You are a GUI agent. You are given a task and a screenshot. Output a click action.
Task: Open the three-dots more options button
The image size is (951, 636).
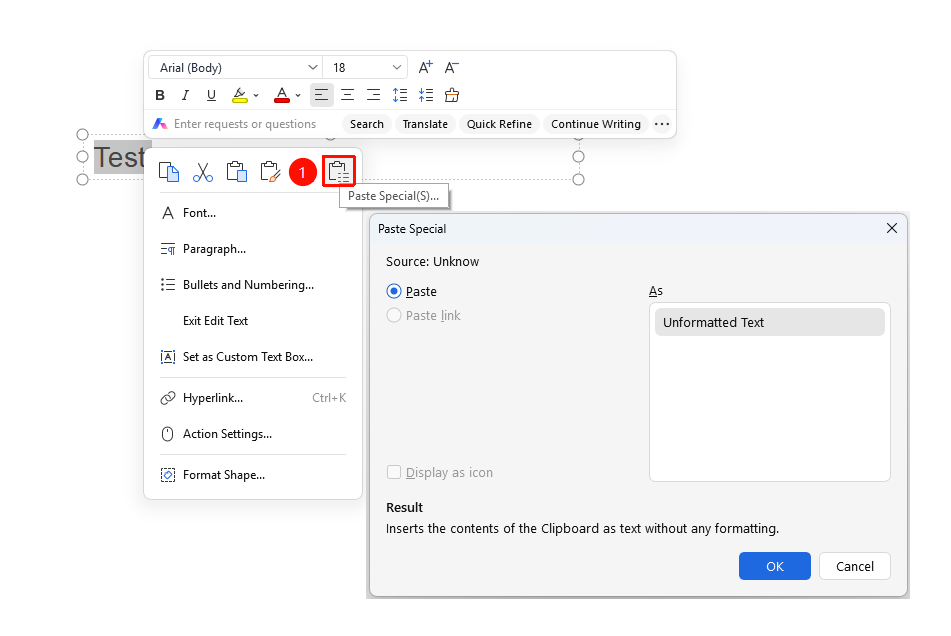[662, 124]
